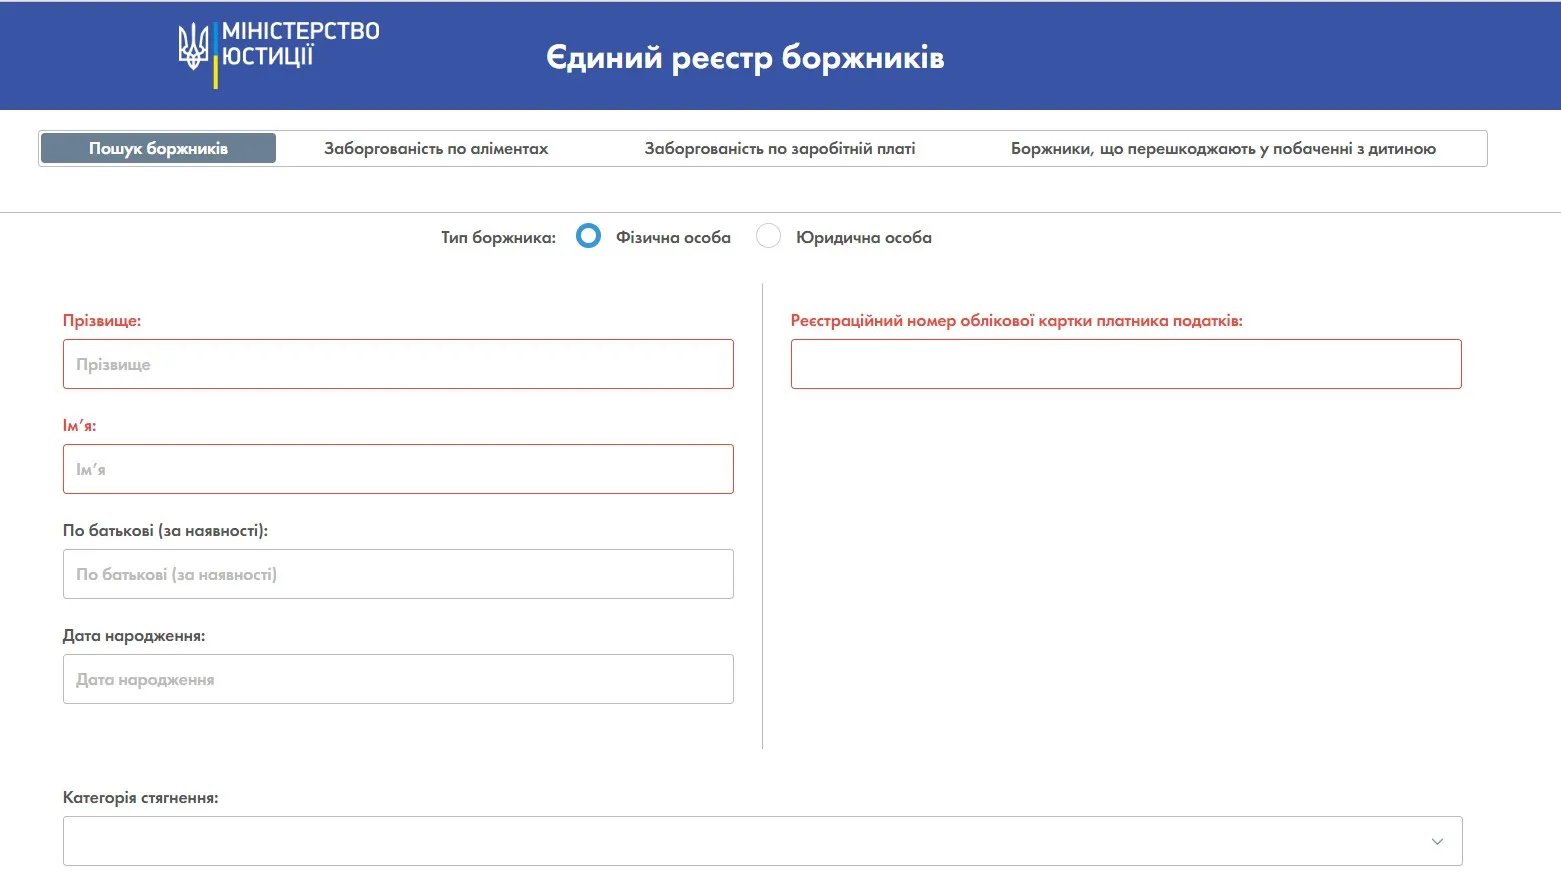Open the Дата народження date field

tap(398, 679)
